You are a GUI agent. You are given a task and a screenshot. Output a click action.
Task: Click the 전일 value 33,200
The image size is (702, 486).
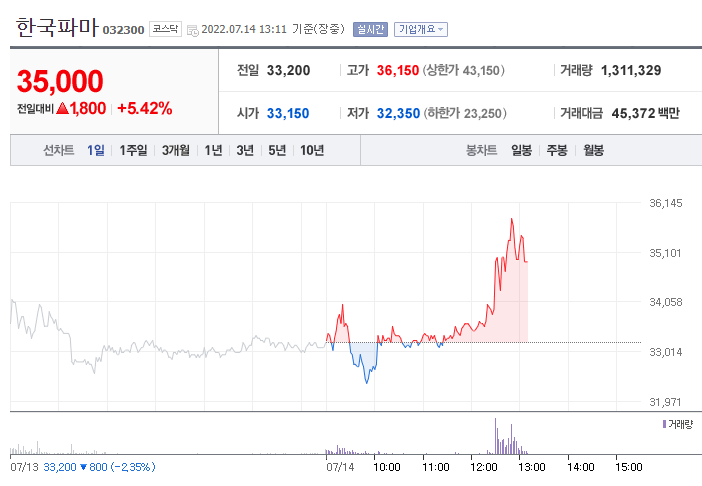[288, 70]
